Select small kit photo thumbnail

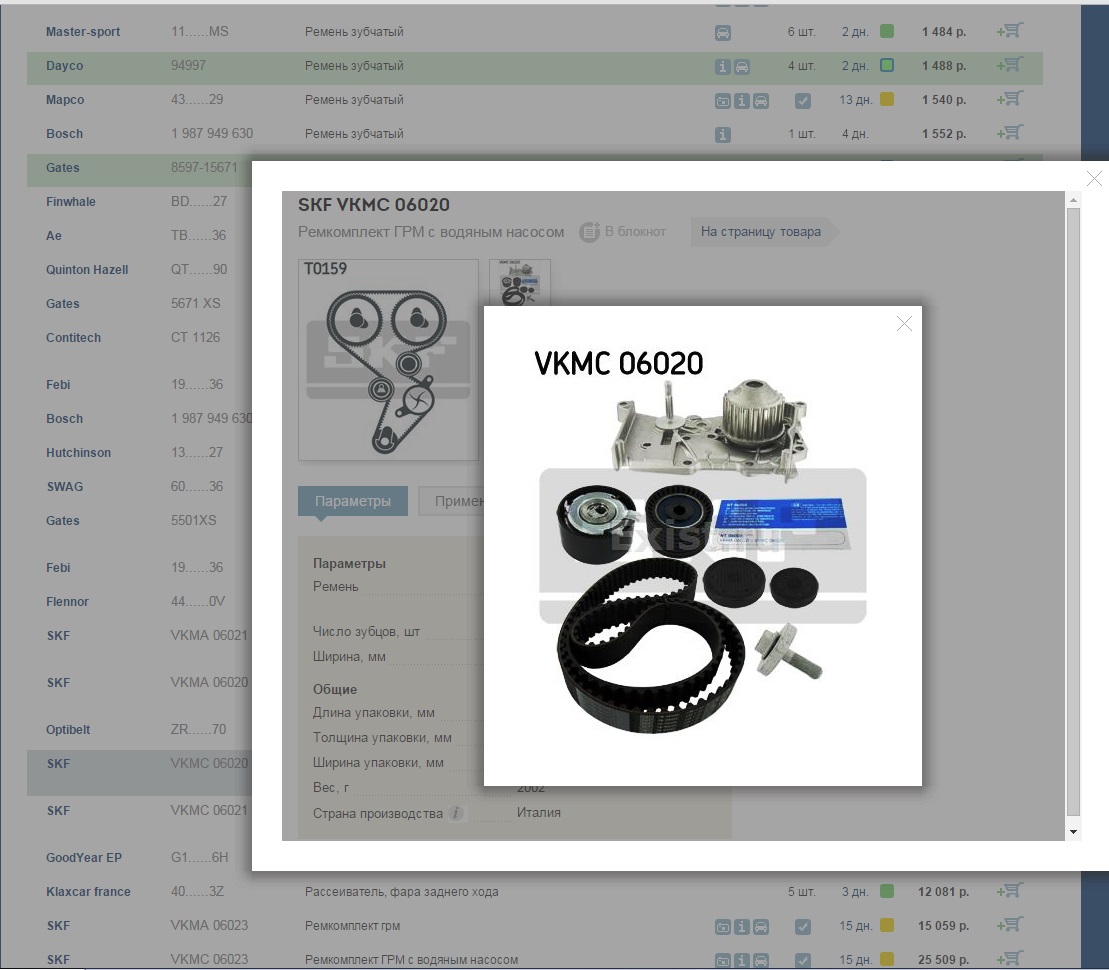(520, 282)
